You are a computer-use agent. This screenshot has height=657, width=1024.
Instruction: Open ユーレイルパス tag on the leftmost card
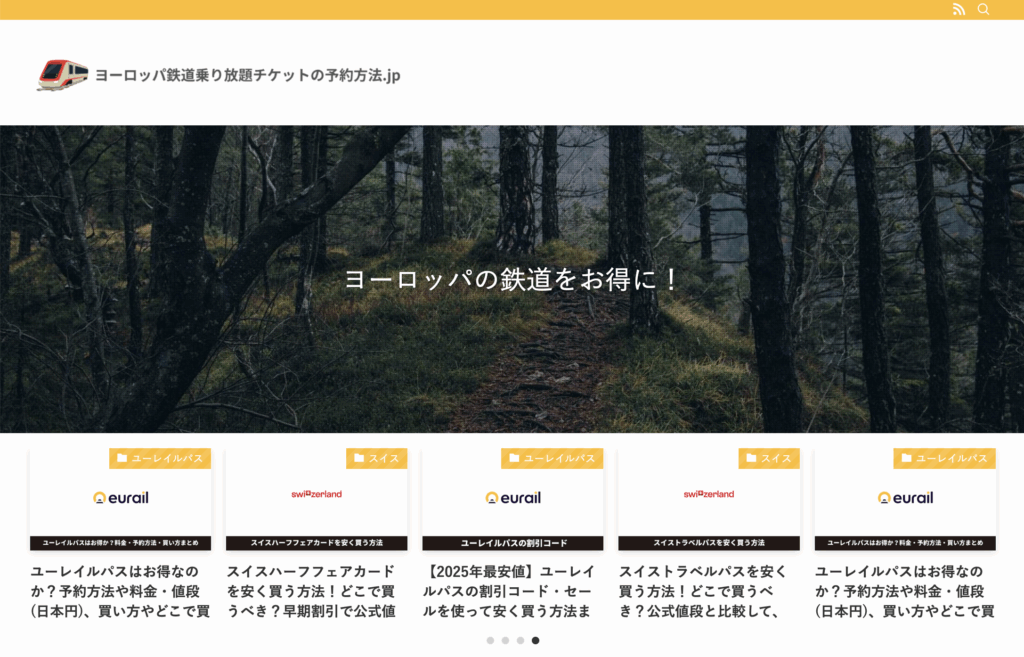tap(160, 458)
